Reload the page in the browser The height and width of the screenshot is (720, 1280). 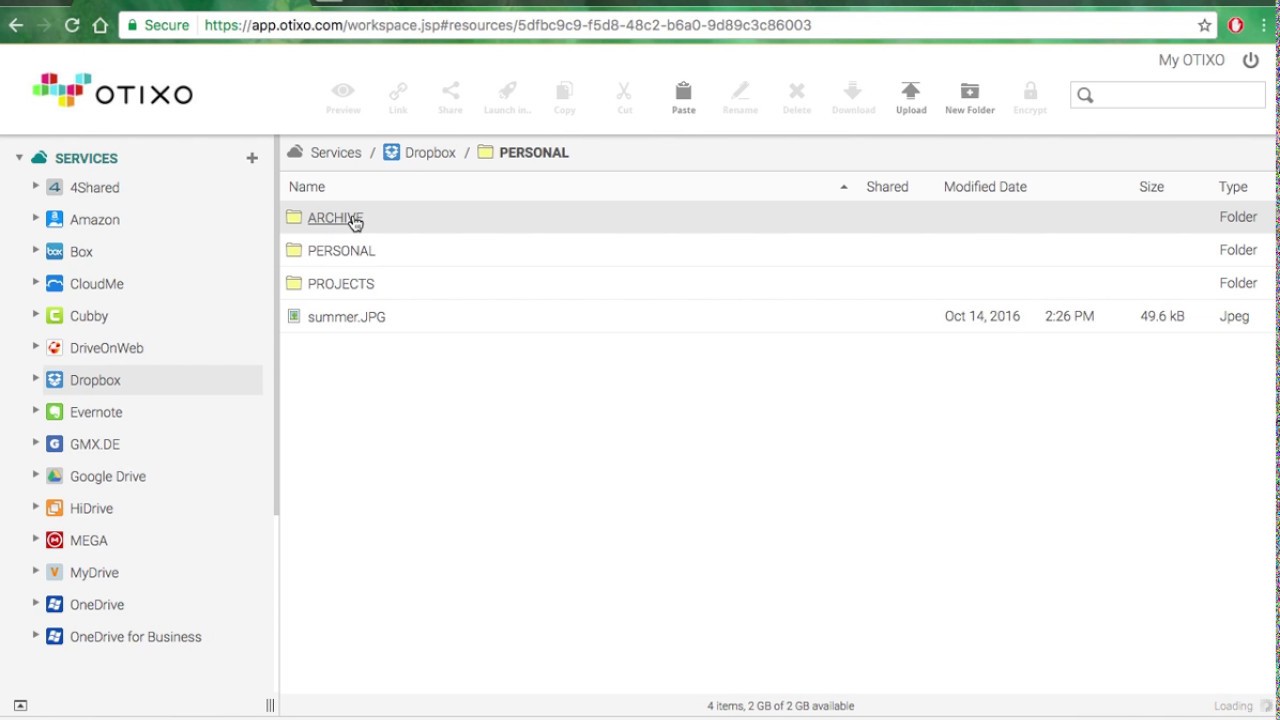point(72,25)
